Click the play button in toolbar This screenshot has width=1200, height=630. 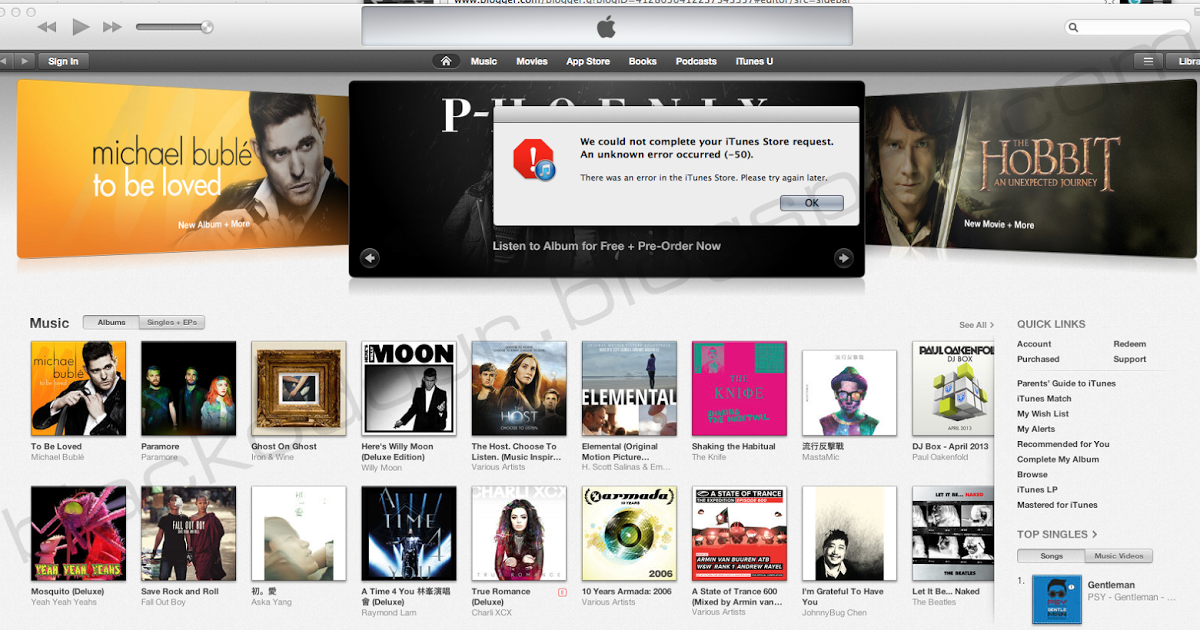tap(81, 27)
